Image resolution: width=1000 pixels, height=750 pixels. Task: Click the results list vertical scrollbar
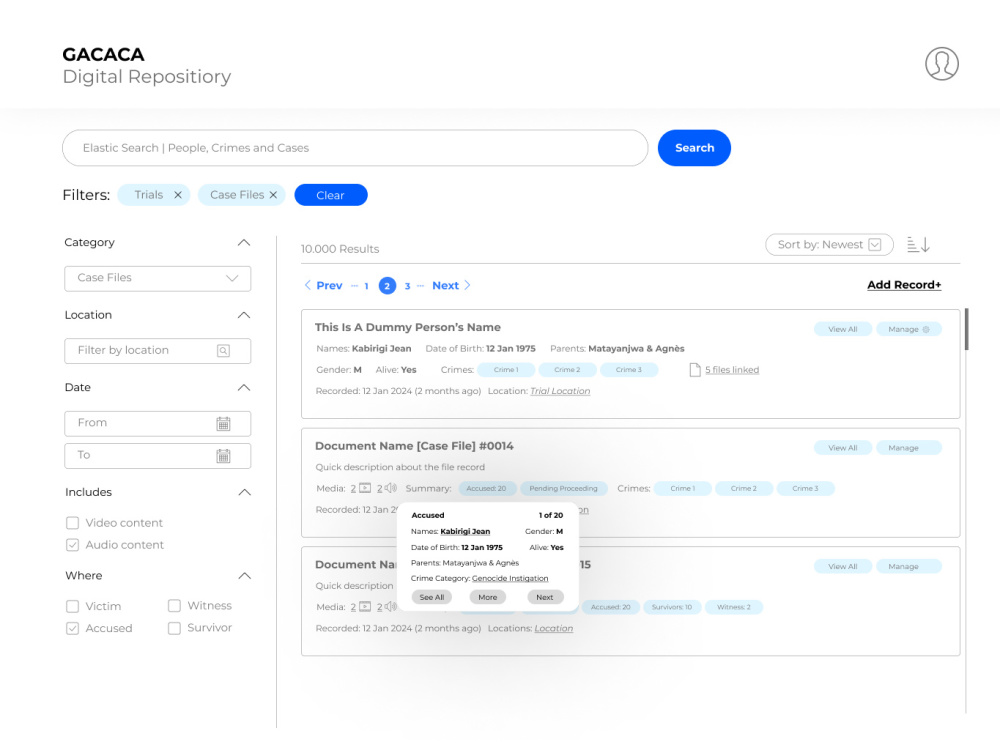[x=967, y=330]
